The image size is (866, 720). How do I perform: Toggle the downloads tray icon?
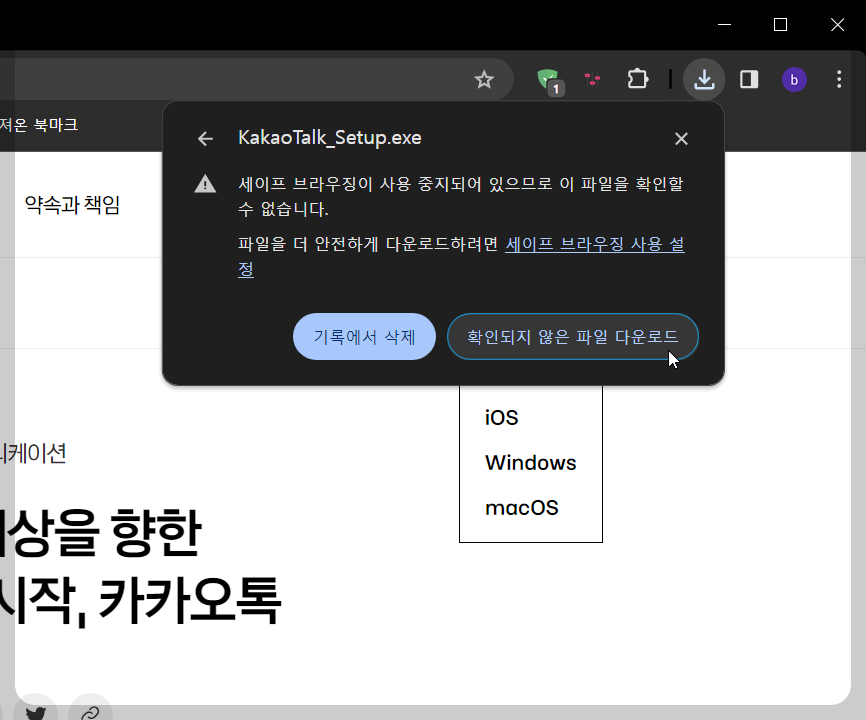(704, 80)
